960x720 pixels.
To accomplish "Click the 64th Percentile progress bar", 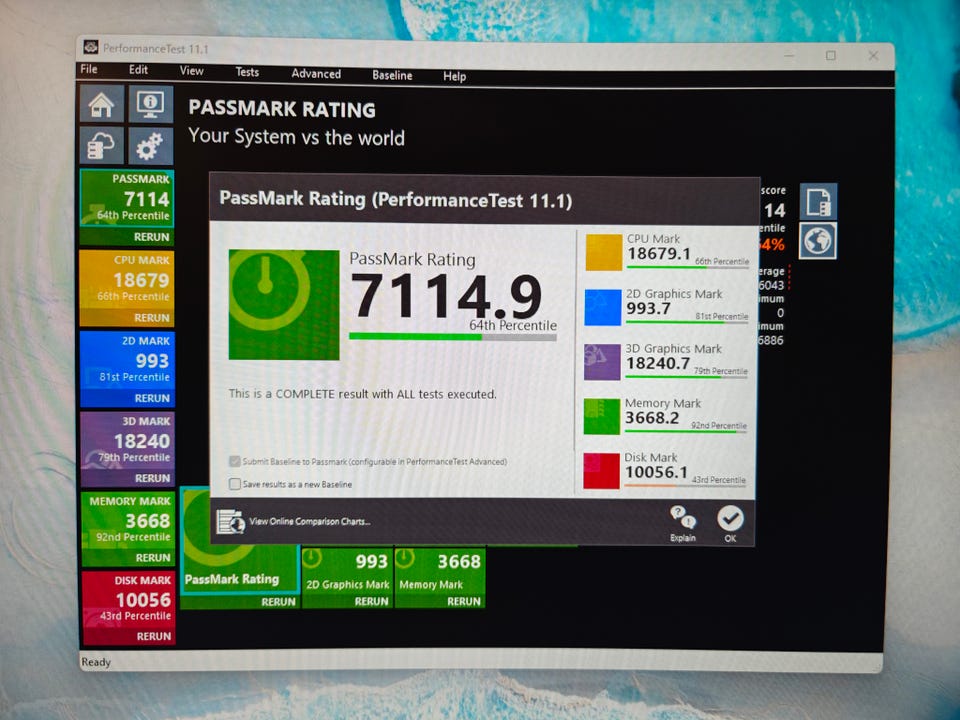I will (x=452, y=337).
